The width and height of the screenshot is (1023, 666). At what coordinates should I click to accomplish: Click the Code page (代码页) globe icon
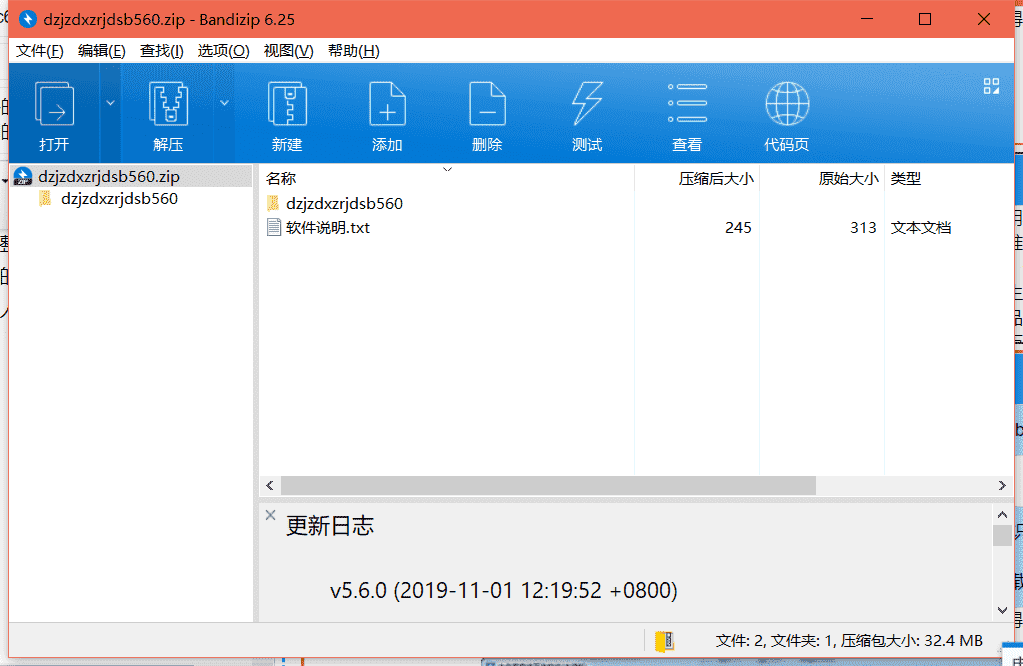787,104
